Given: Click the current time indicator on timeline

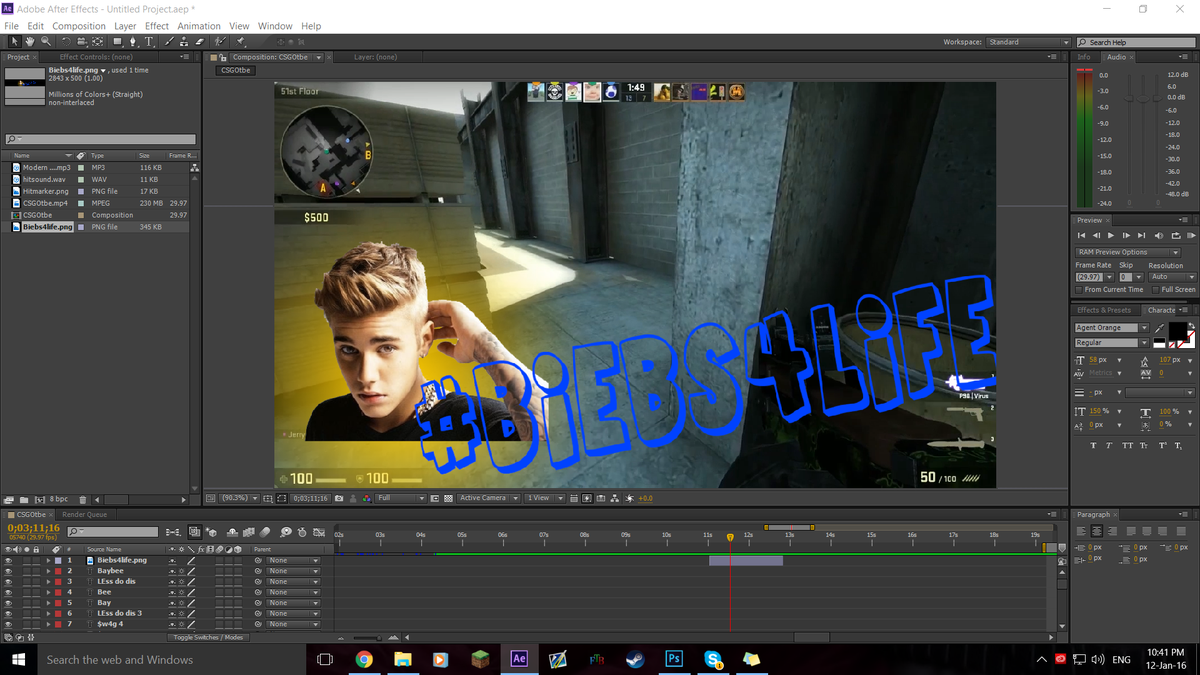Looking at the screenshot, I should tap(730, 537).
